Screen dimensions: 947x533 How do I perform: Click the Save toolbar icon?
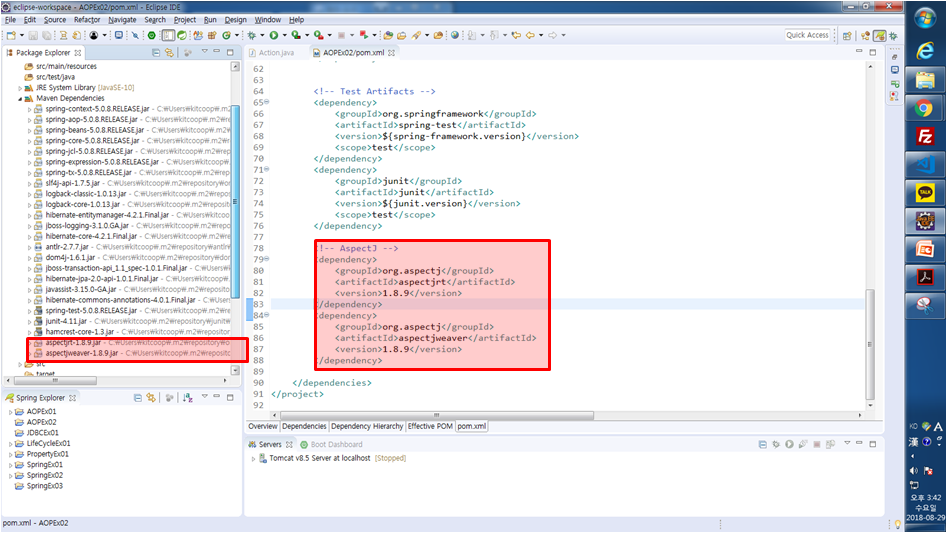click(33, 36)
